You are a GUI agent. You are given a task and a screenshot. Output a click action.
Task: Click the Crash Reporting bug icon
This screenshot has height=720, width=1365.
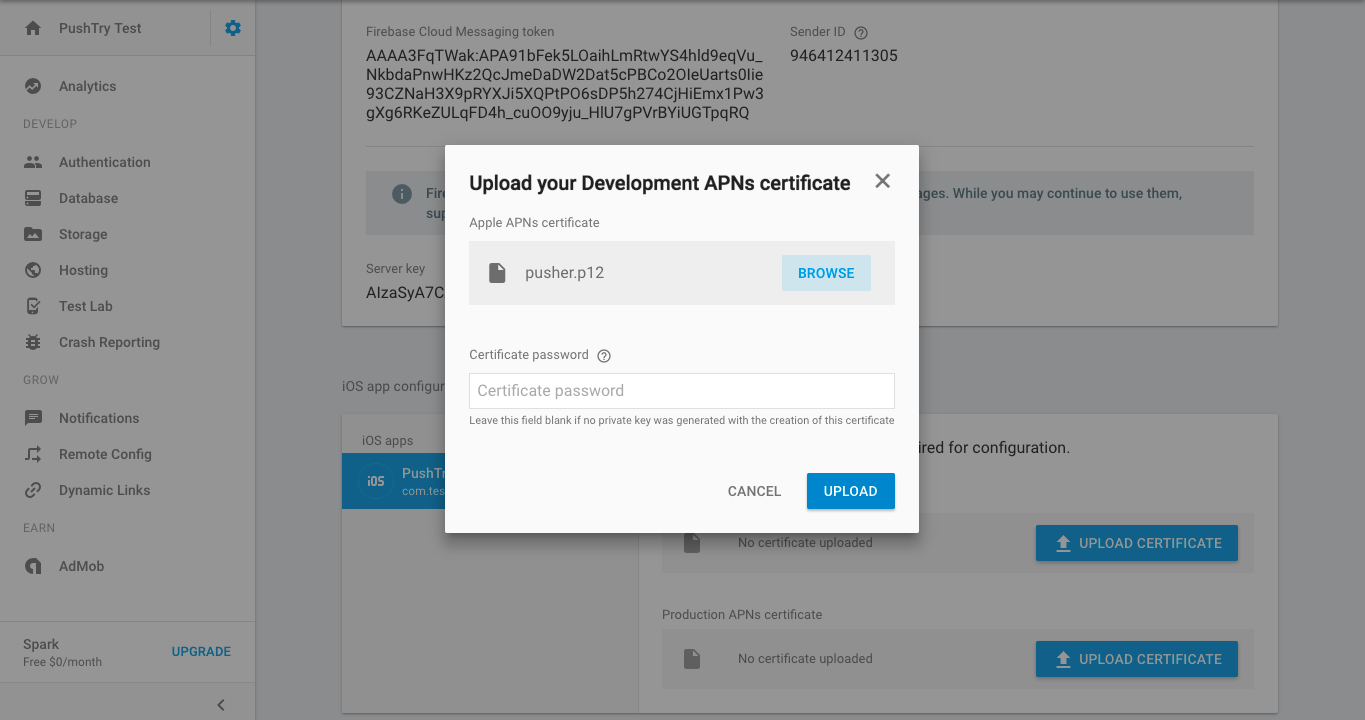[33, 342]
